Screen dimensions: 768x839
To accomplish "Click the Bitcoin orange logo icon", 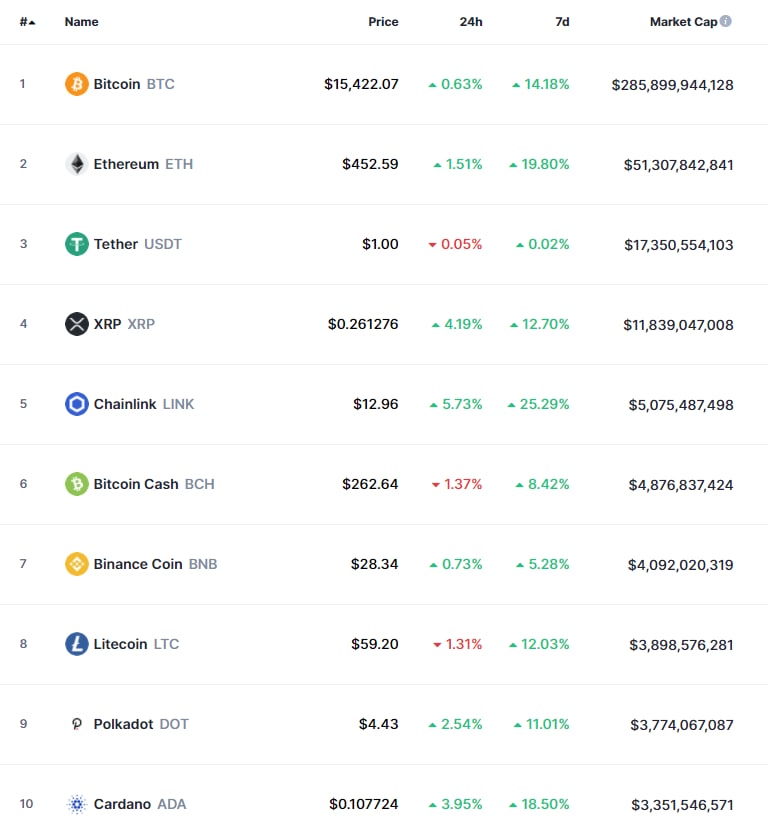I will [77, 84].
